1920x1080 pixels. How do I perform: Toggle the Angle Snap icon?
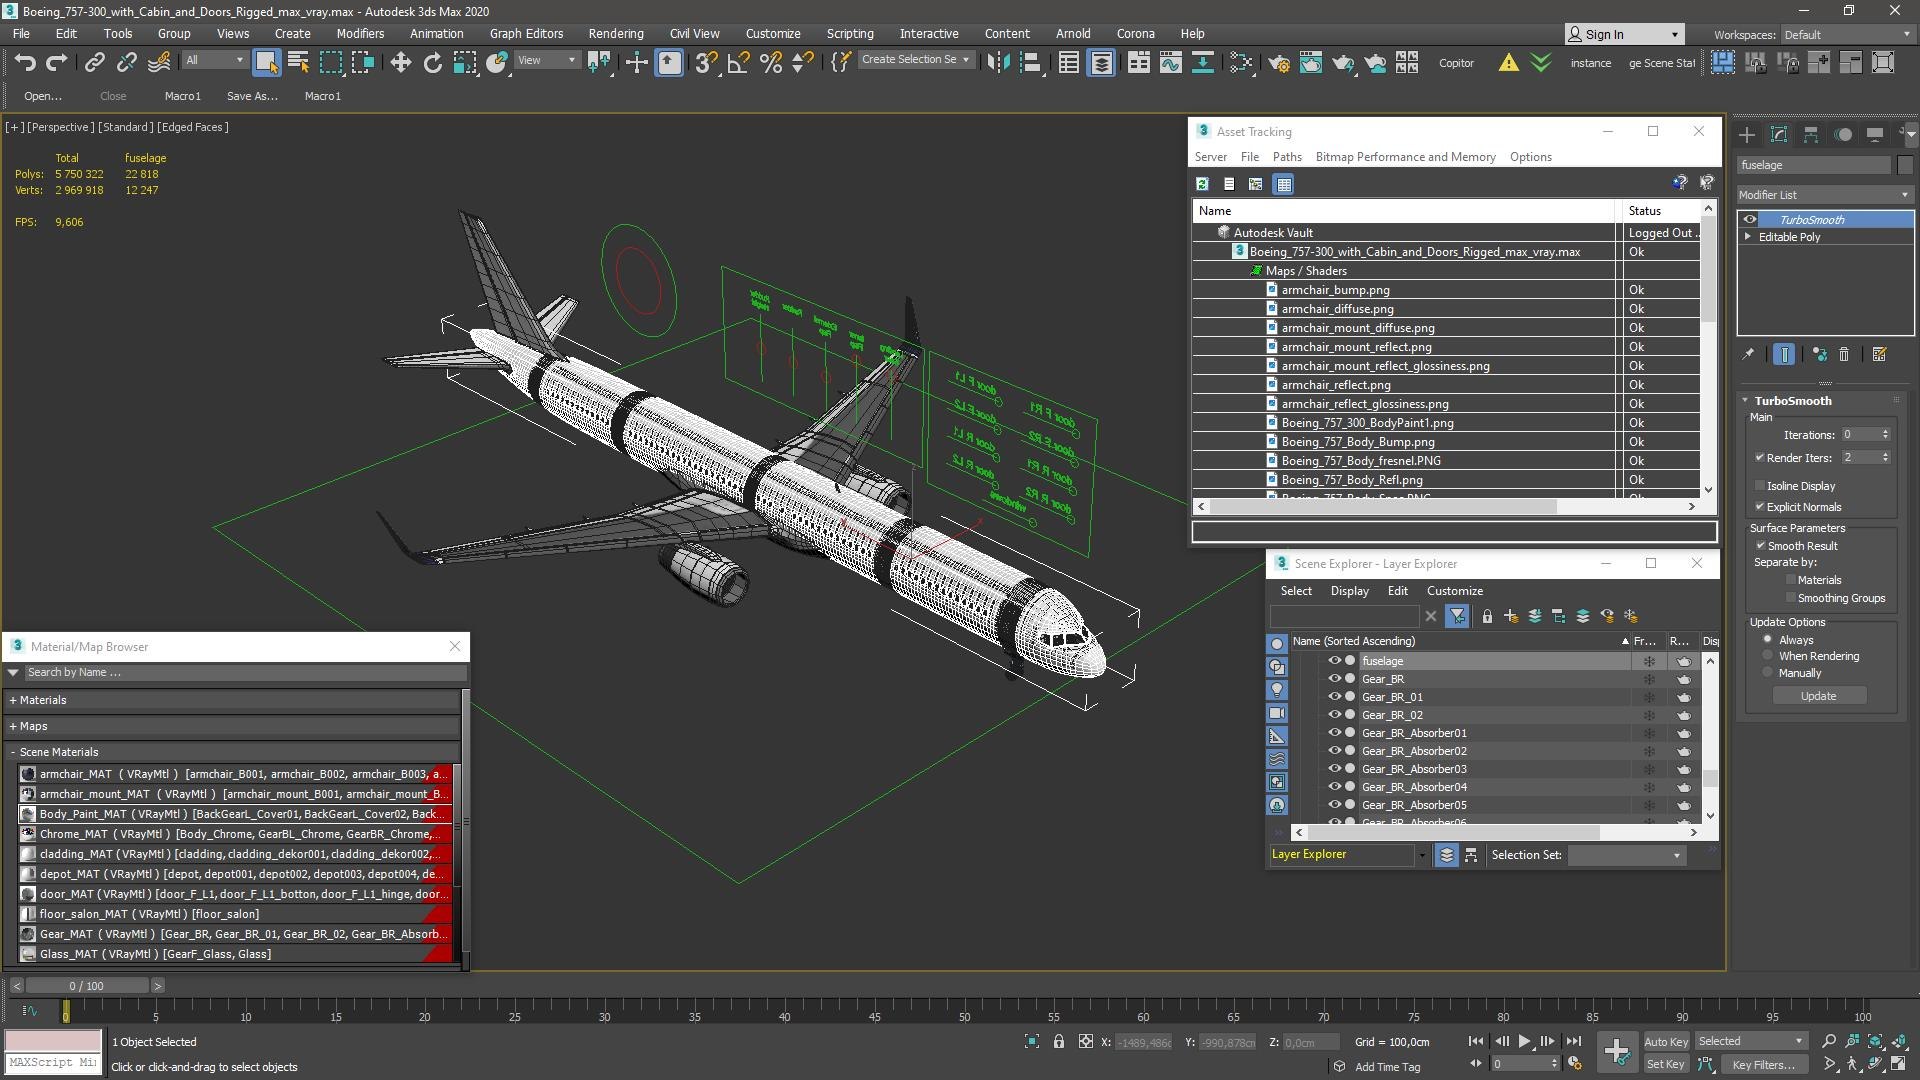(x=738, y=62)
